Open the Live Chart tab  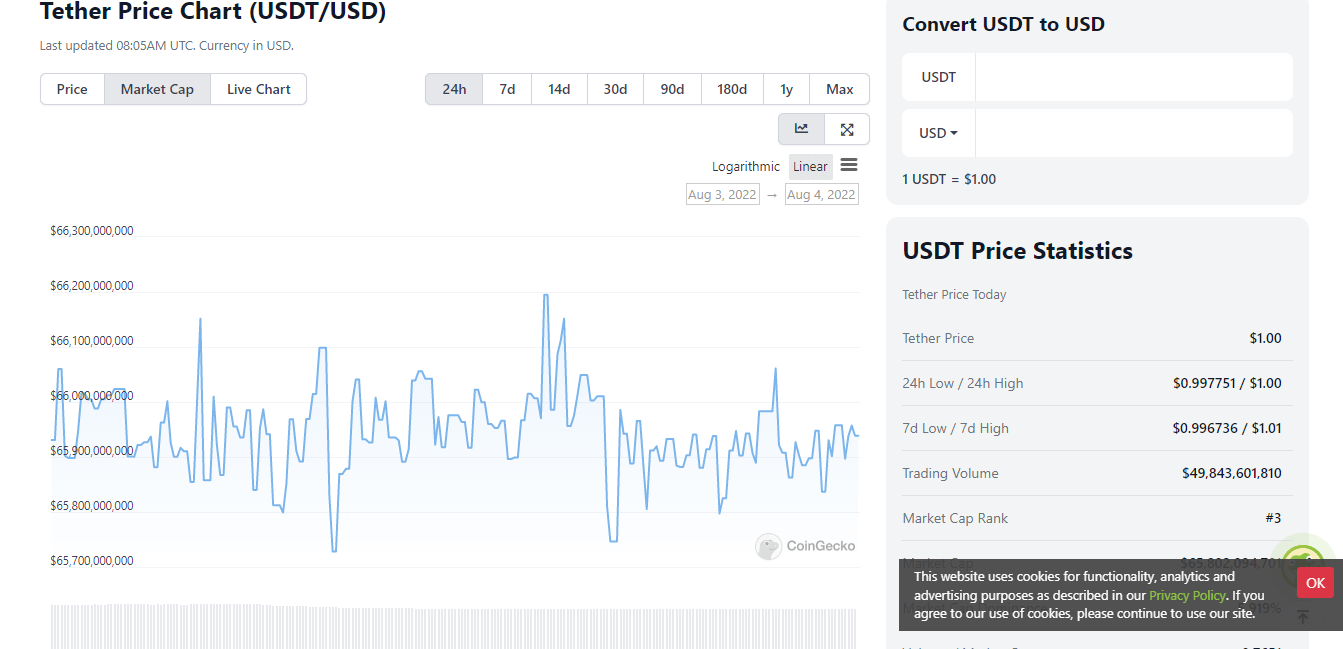(x=259, y=89)
